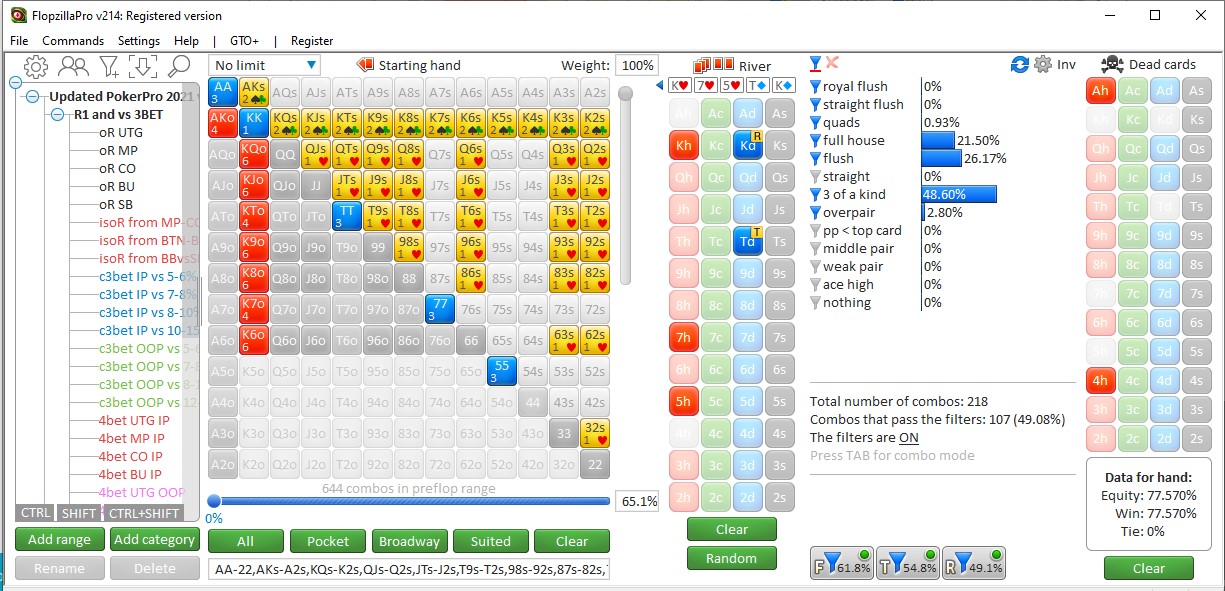This screenshot has height=591, width=1225.
Task: Click the gray gear icon next to Inv
Action: pos(1043,64)
